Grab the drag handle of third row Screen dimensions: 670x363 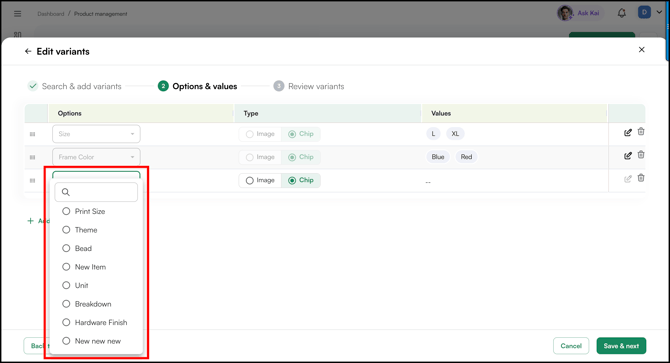[x=32, y=180]
